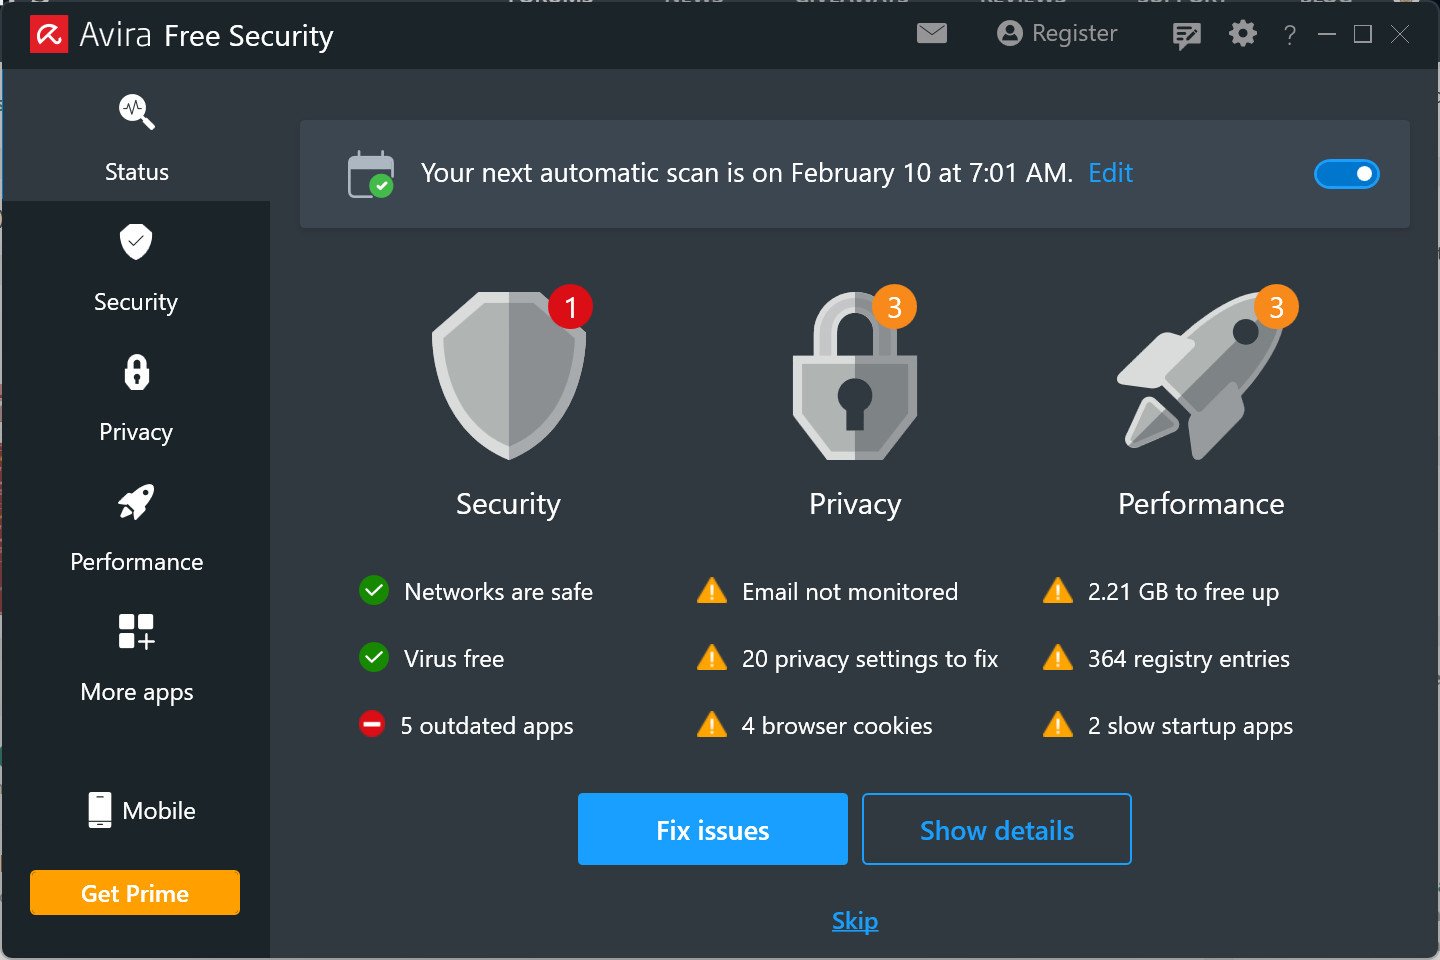Toggle the automatic scan switch off
Image resolution: width=1440 pixels, height=960 pixels.
click(1346, 174)
